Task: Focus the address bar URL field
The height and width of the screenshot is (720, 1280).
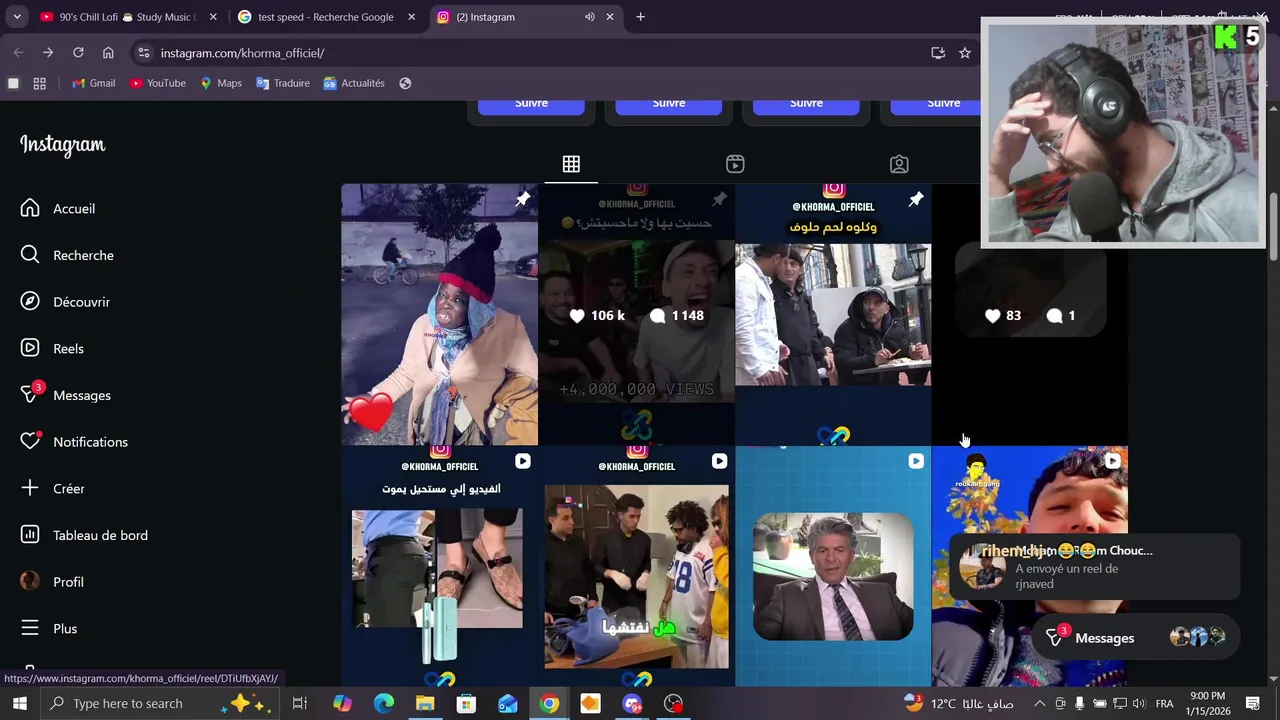Action: (x=540, y=53)
